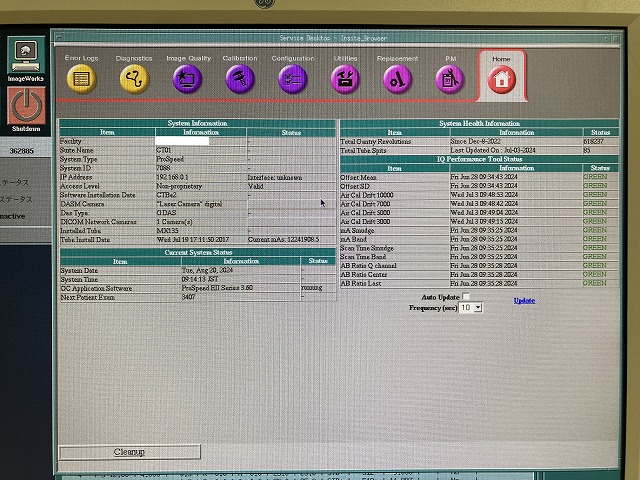
Task: Open the Utilities icon
Action: tap(346, 80)
